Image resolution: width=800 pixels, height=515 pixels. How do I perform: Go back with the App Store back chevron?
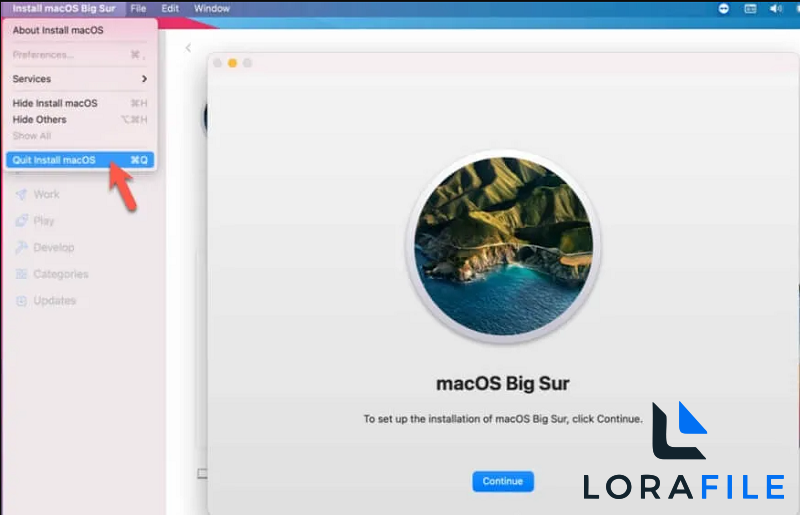click(x=188, y=48)
